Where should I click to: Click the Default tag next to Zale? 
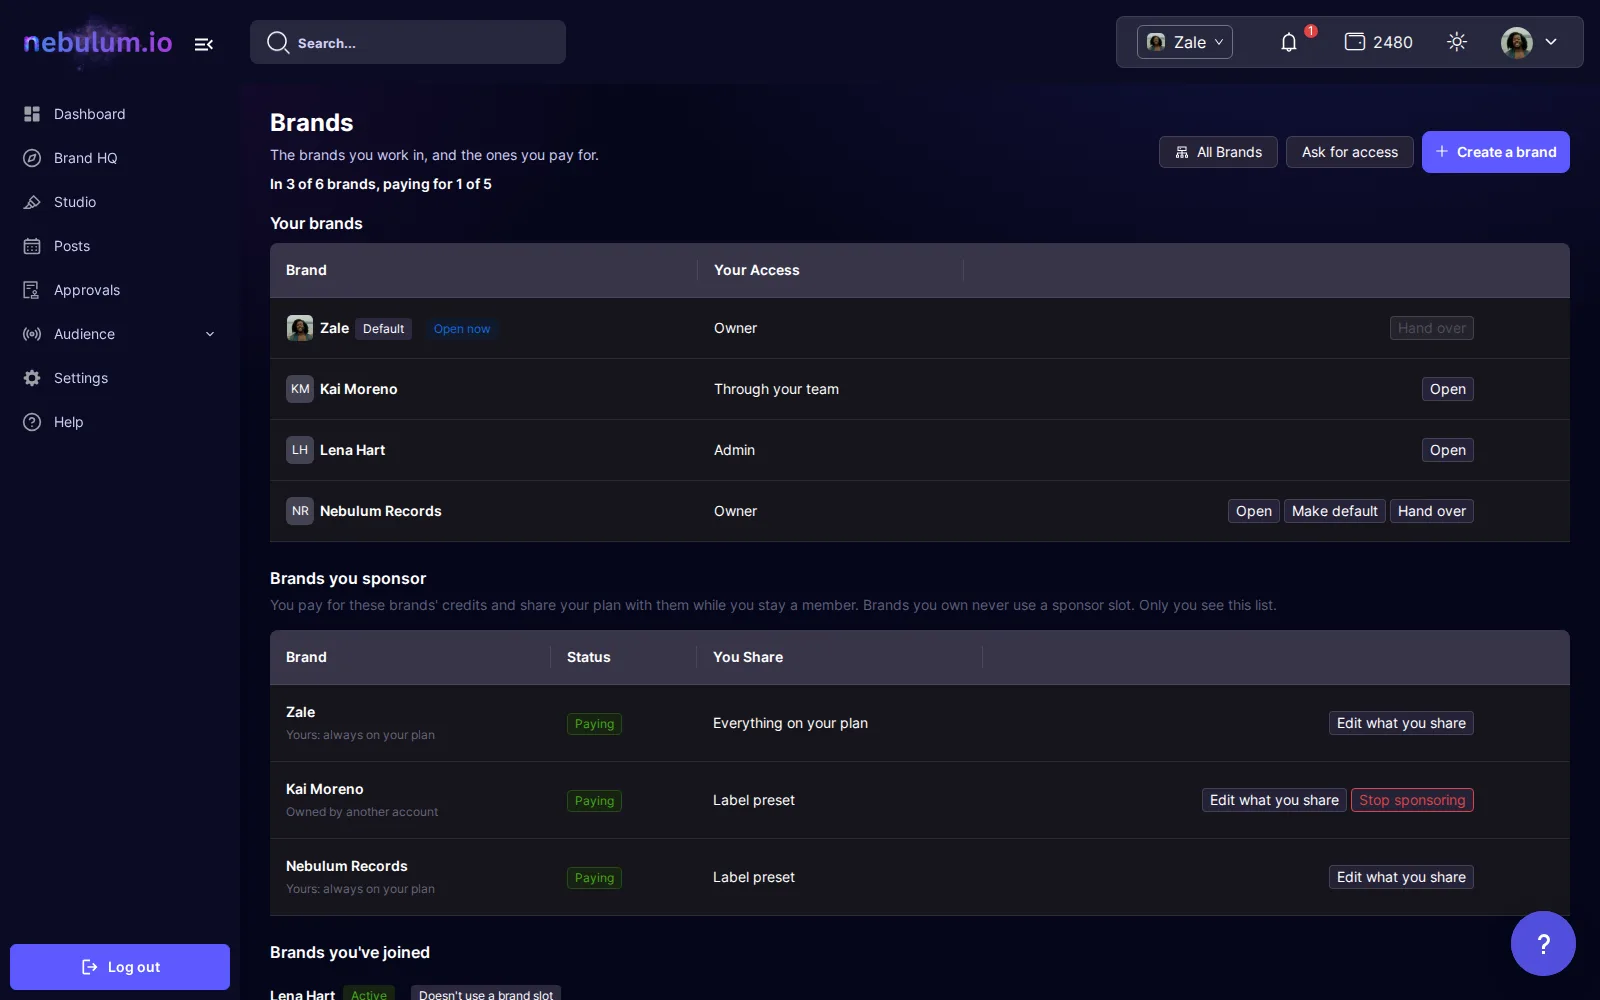383,329
